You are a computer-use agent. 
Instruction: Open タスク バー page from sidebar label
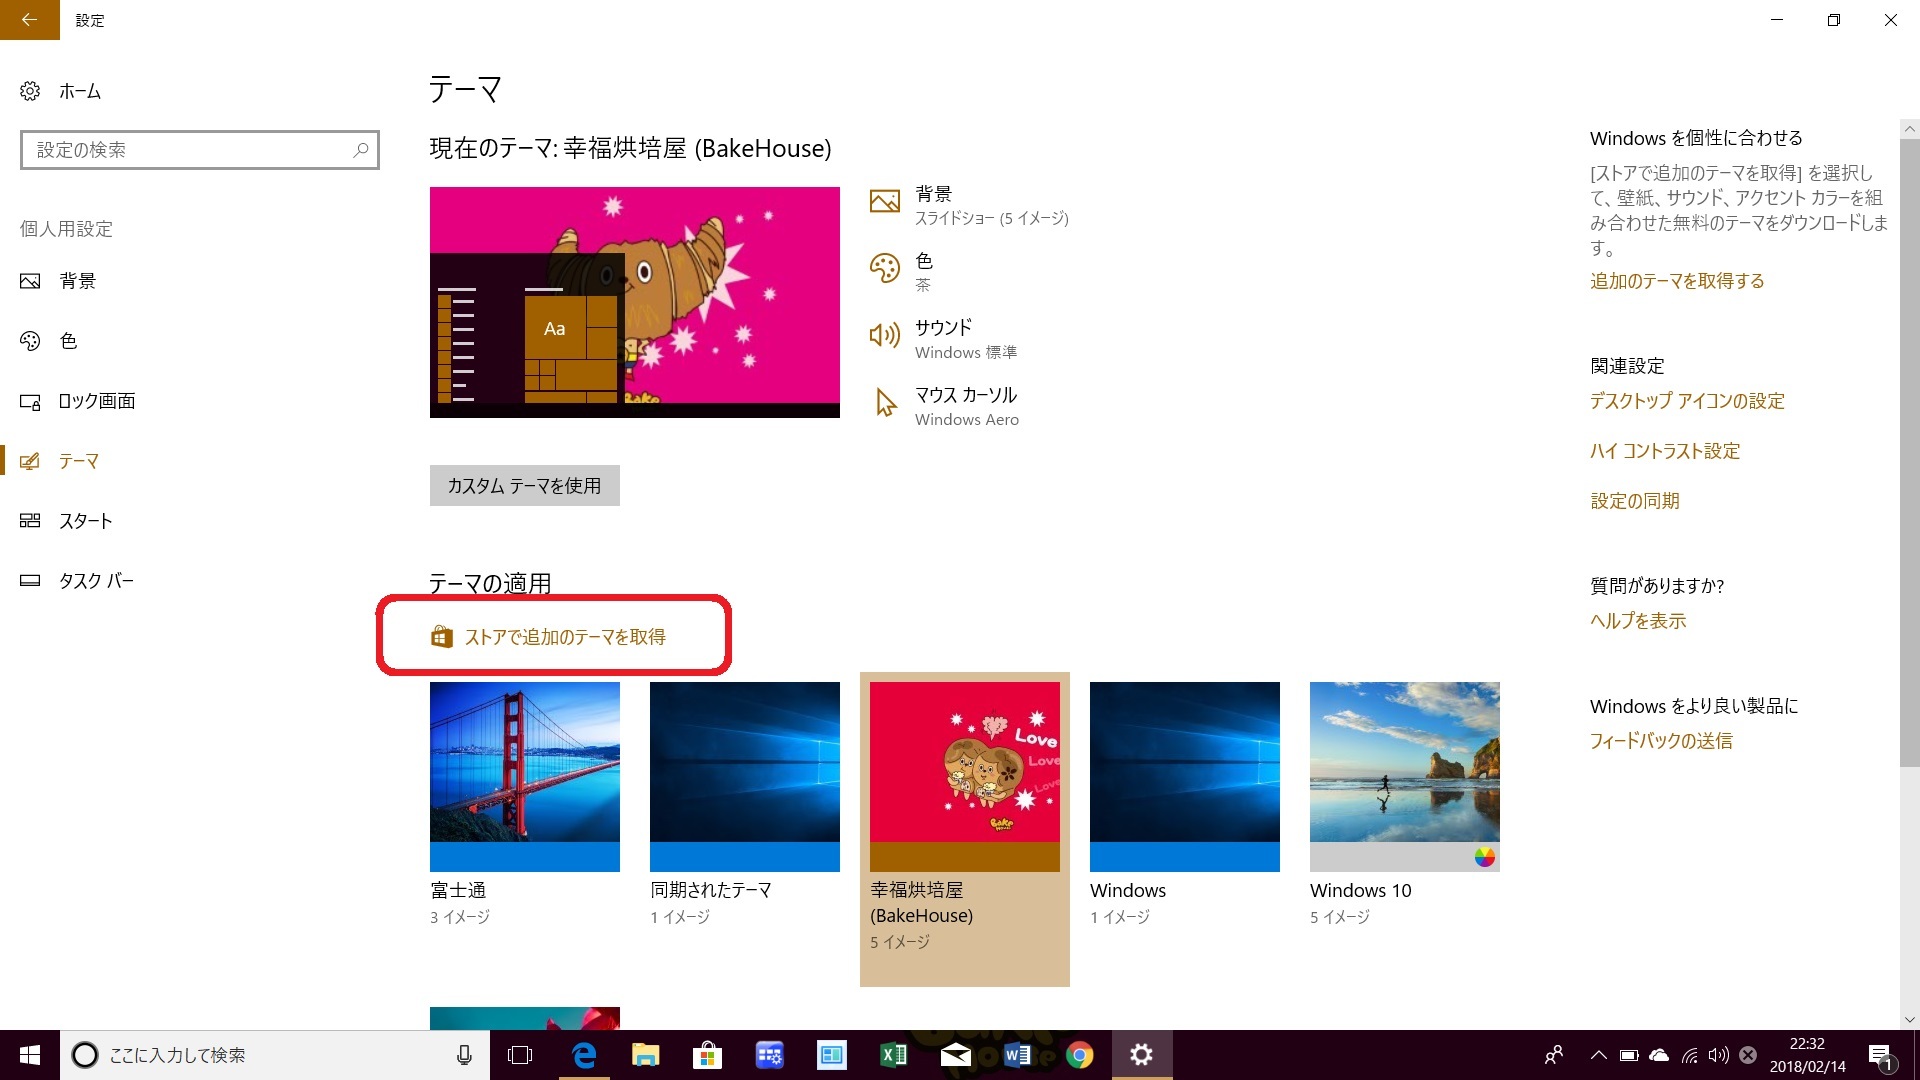coord(96,581)
